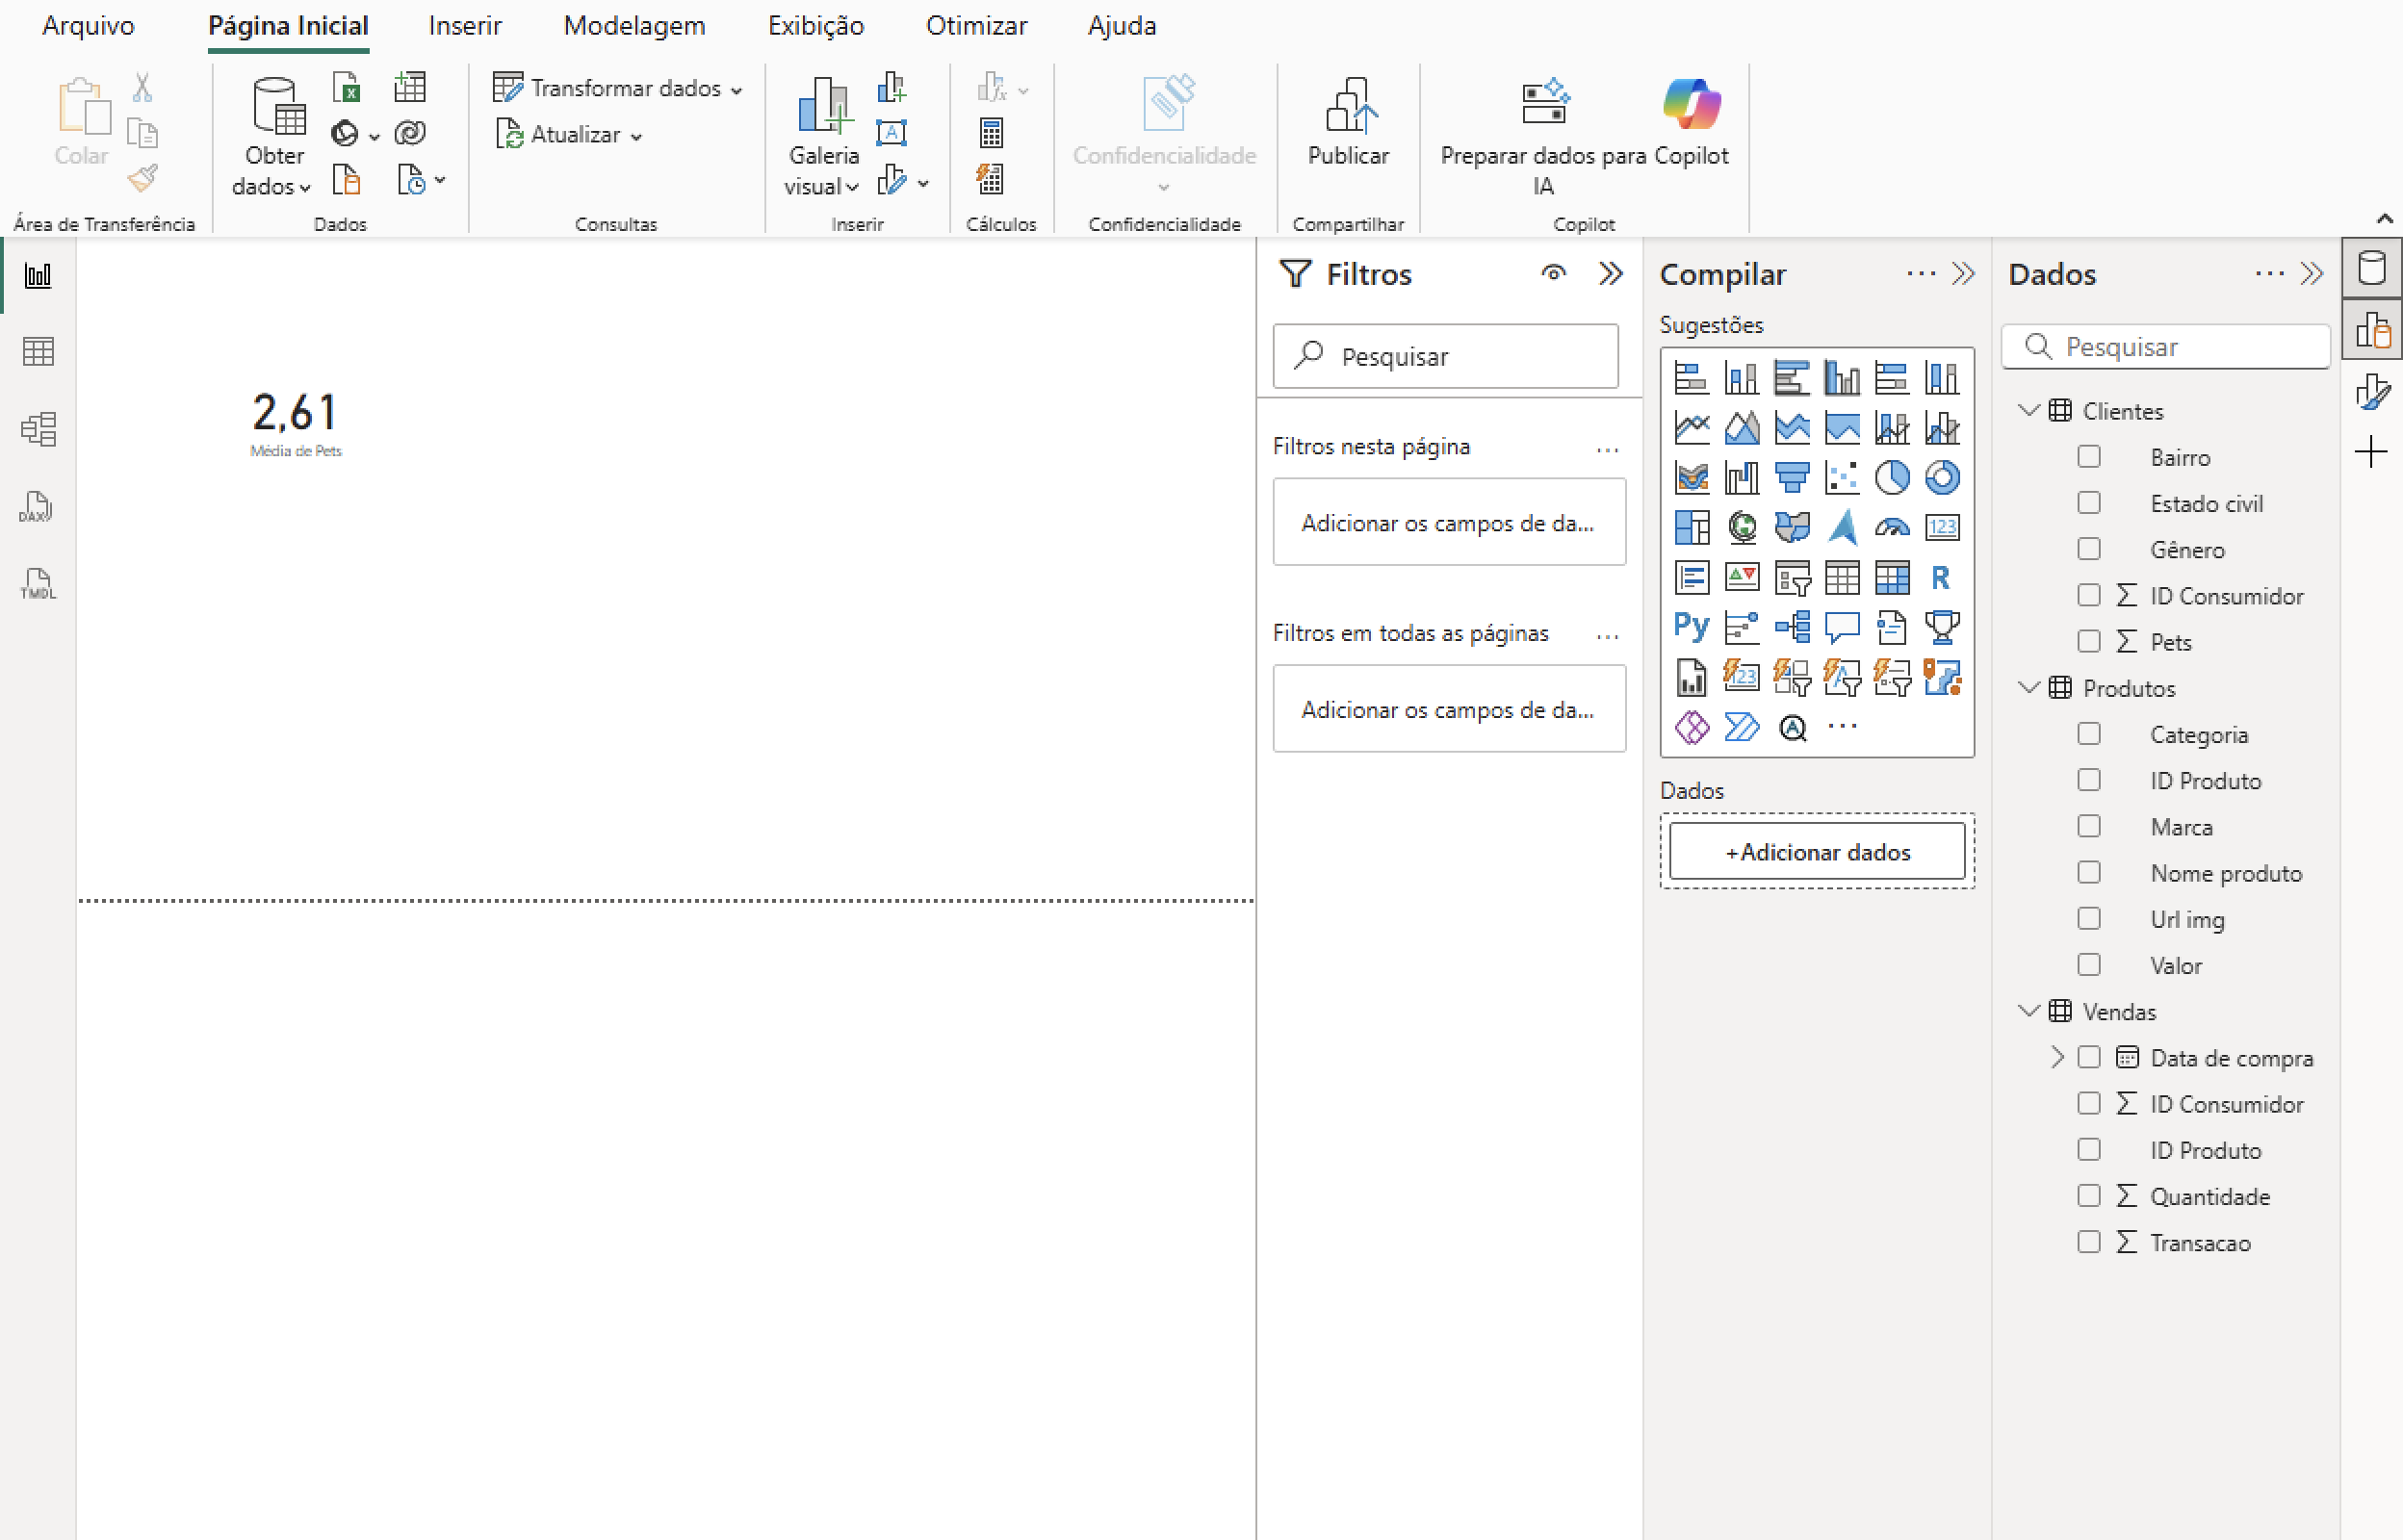Click the gauge visual icon
This screenshot has width=2403, height=1540.
tap(1891, 527)
